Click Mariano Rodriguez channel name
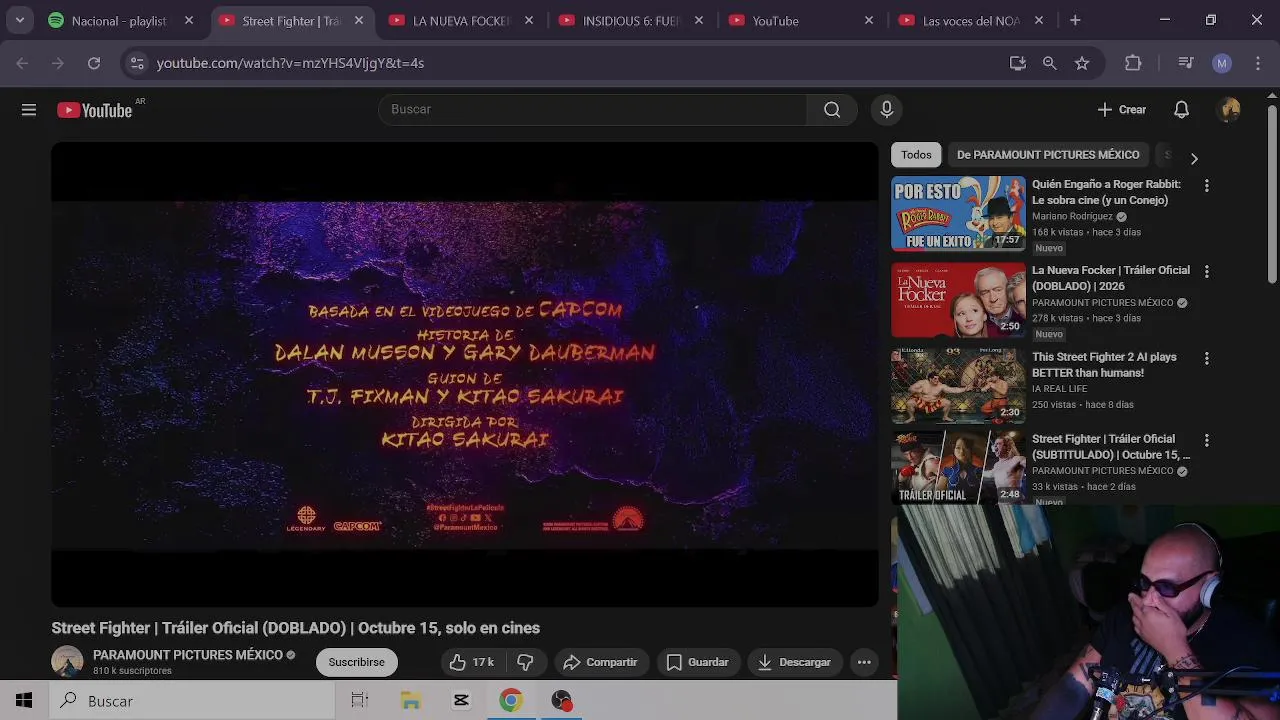The image size is (1280, 720). coord(1072,217)
